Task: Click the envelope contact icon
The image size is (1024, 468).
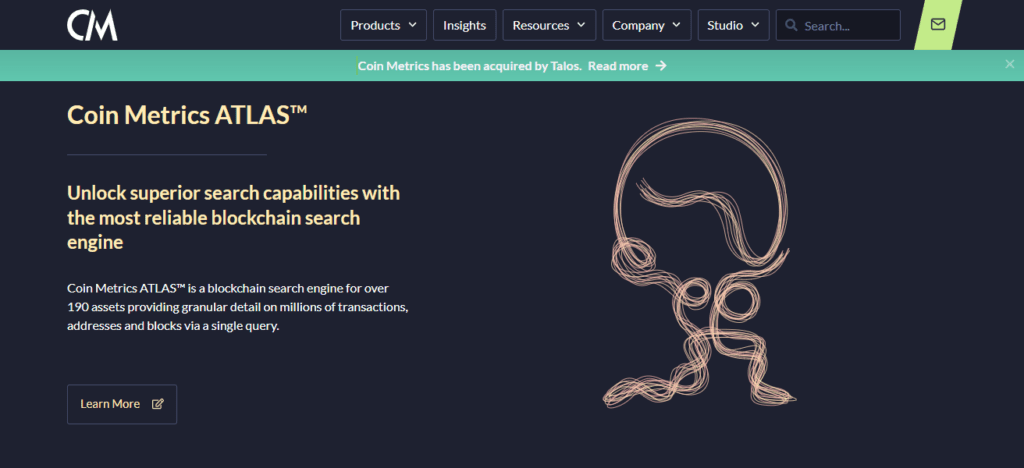Action: point(938,25)
